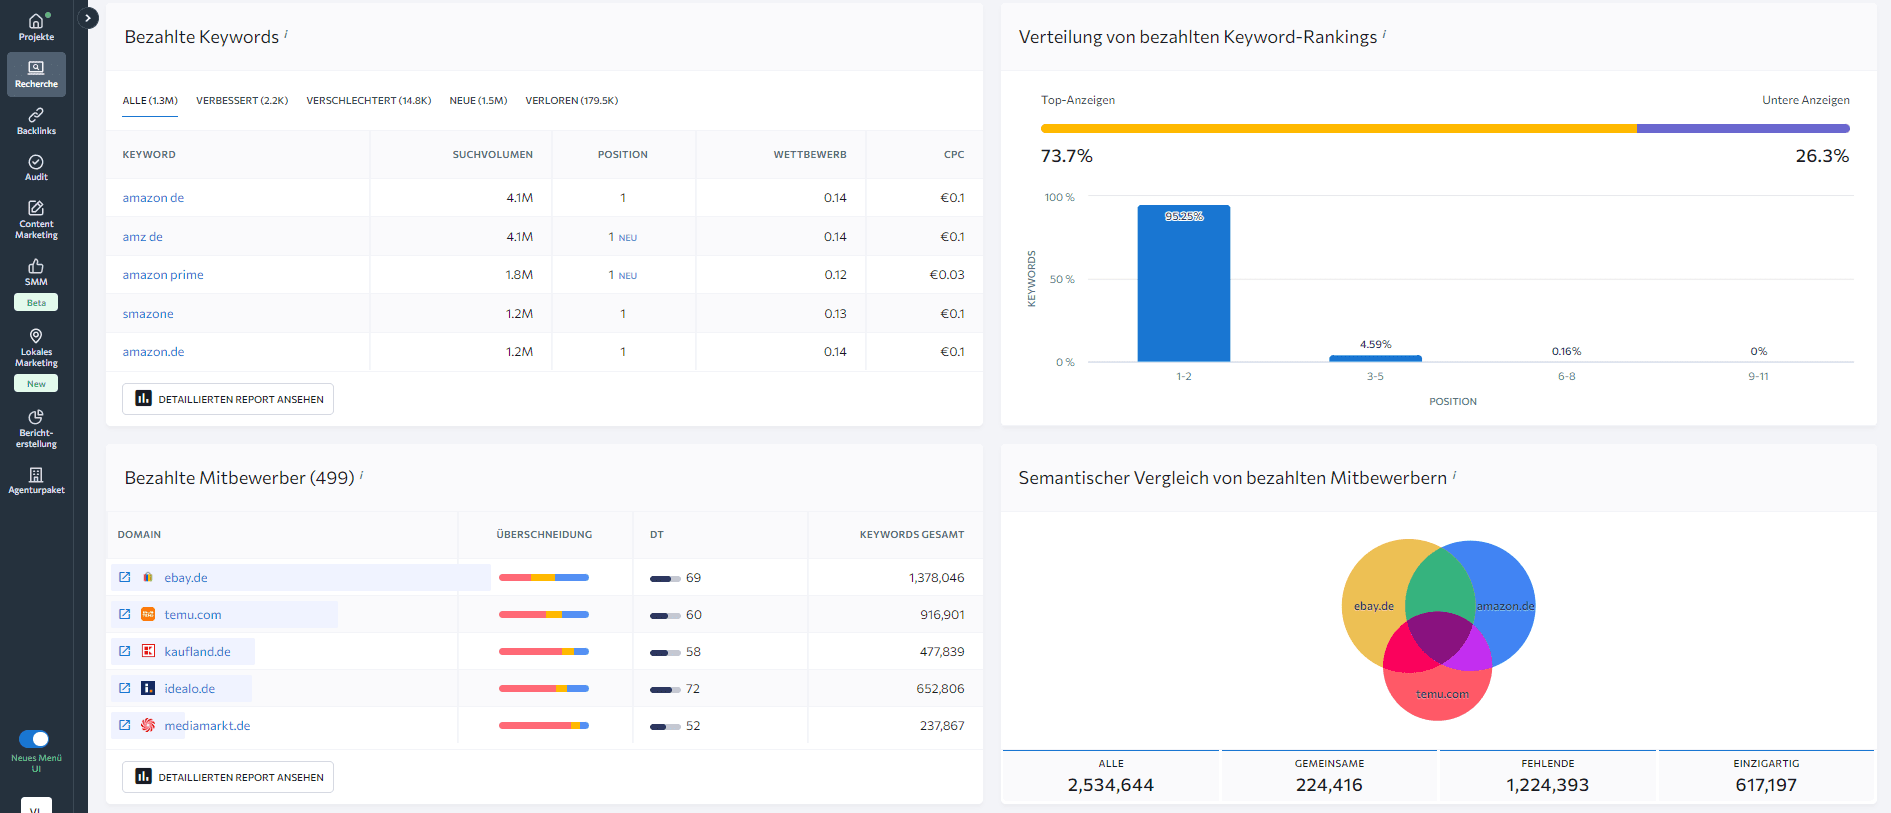The height and width of the screenshot is (813, 1891).
Task: Open the amz de keyword link
Action: click(142, 237)
